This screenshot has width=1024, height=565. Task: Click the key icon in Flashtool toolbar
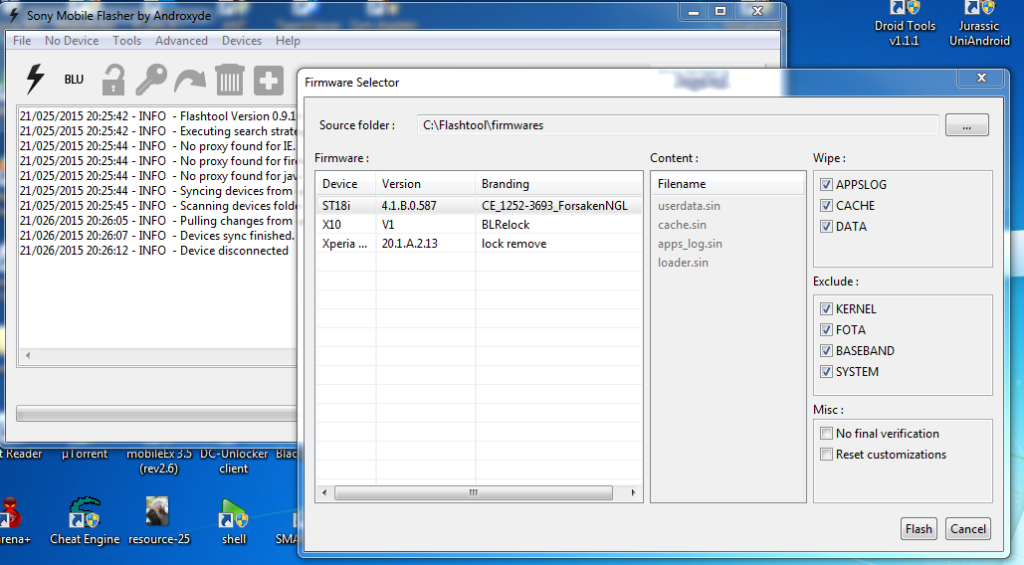(152, 80)
